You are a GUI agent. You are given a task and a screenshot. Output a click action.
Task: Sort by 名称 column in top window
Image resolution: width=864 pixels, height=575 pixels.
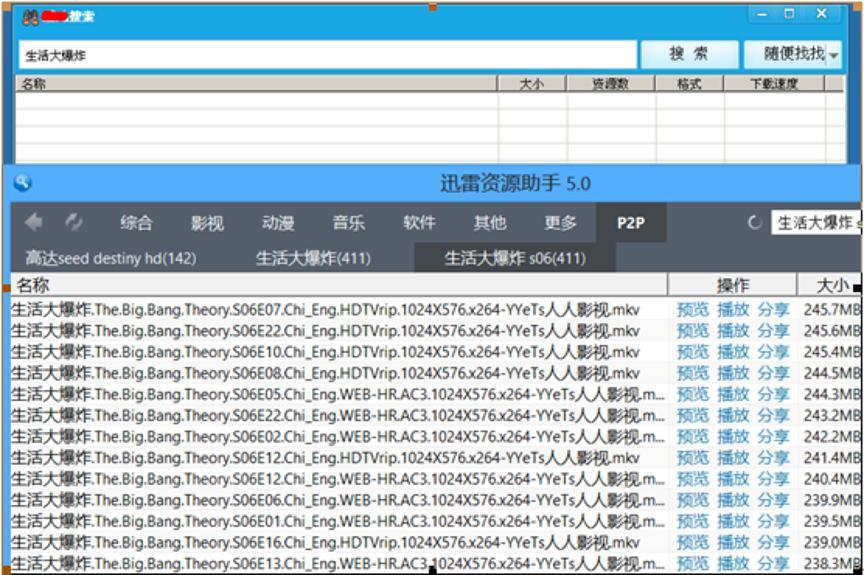[256, 84]
